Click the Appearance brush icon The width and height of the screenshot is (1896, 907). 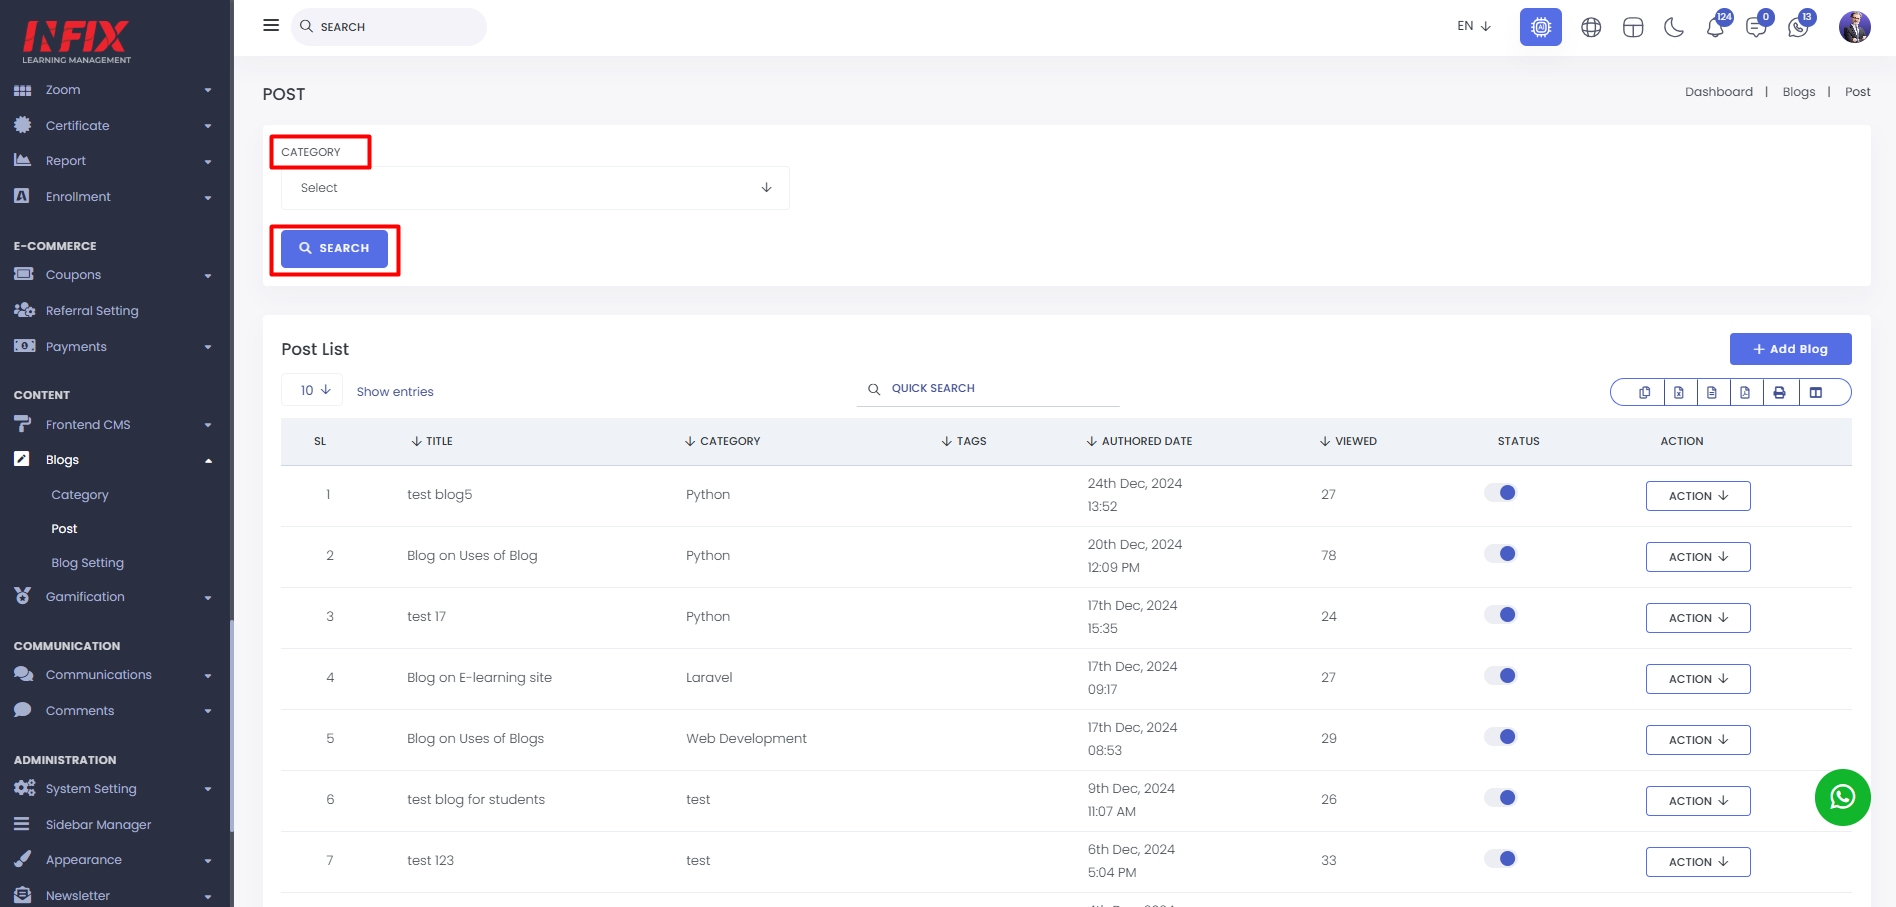pos(23,859)
